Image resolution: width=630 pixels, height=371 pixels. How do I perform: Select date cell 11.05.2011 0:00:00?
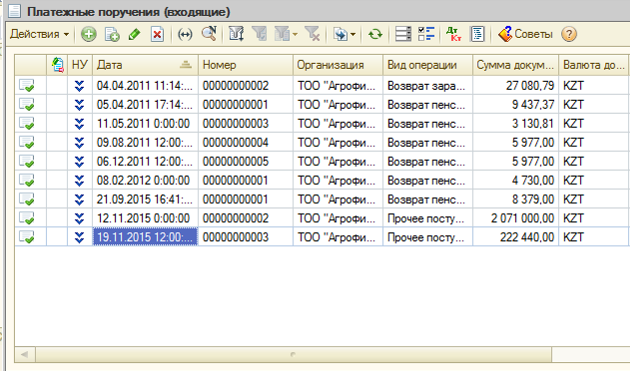tap(145, 123)
